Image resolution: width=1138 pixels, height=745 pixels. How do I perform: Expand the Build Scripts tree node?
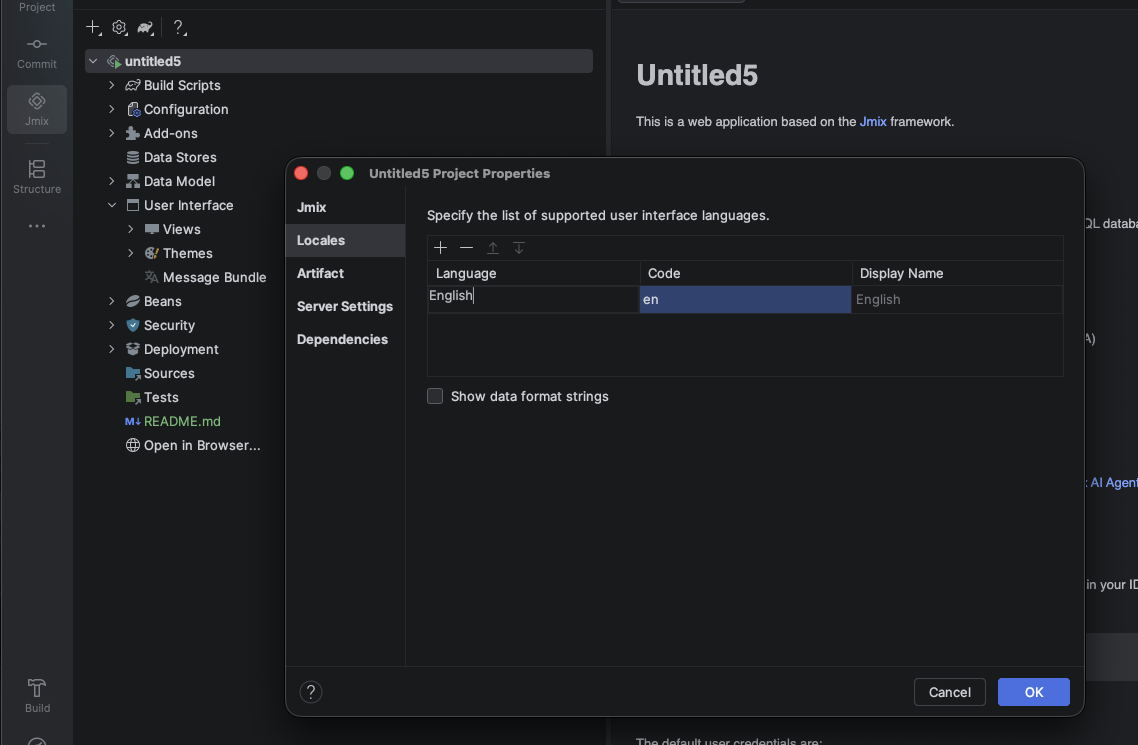click(112, 85)
